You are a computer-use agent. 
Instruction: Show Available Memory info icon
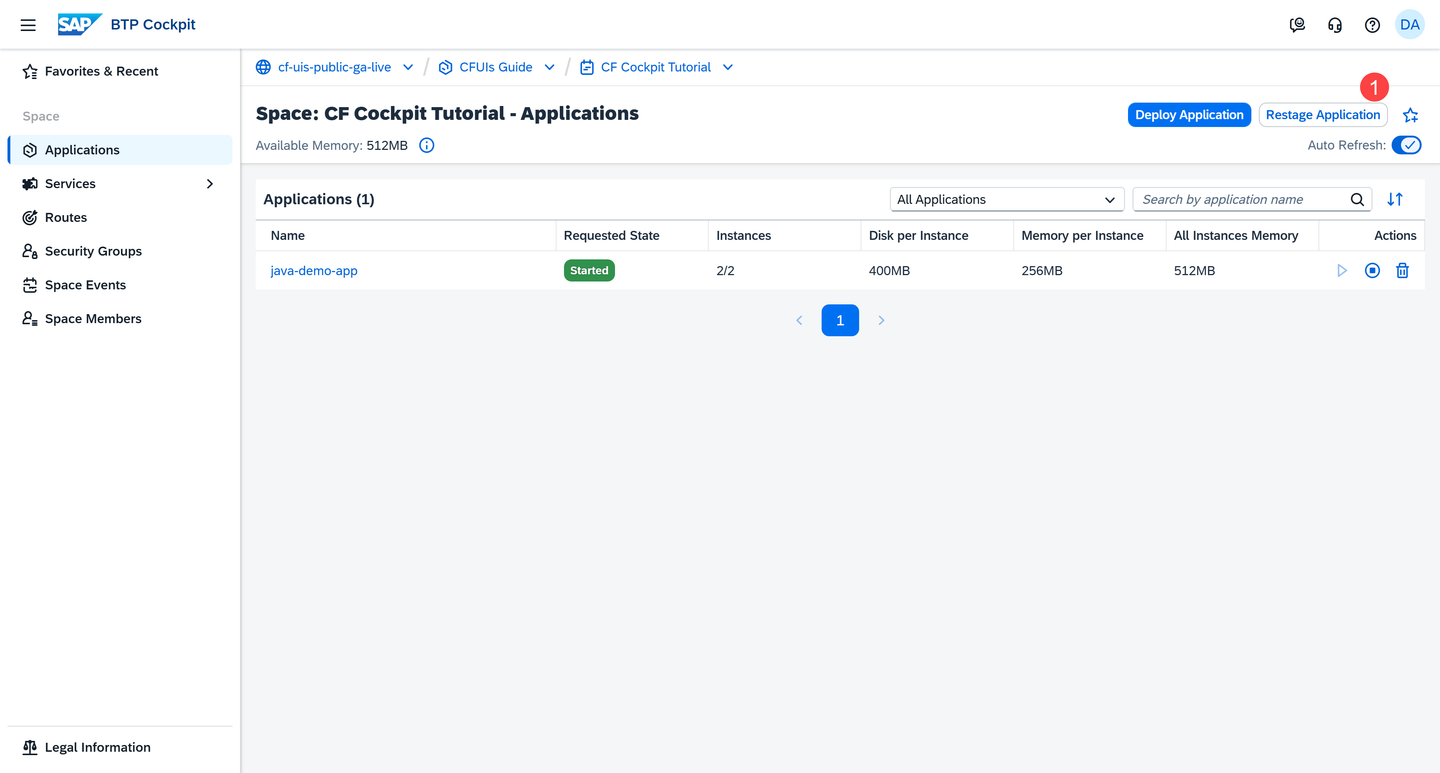(x=427, y=146)
